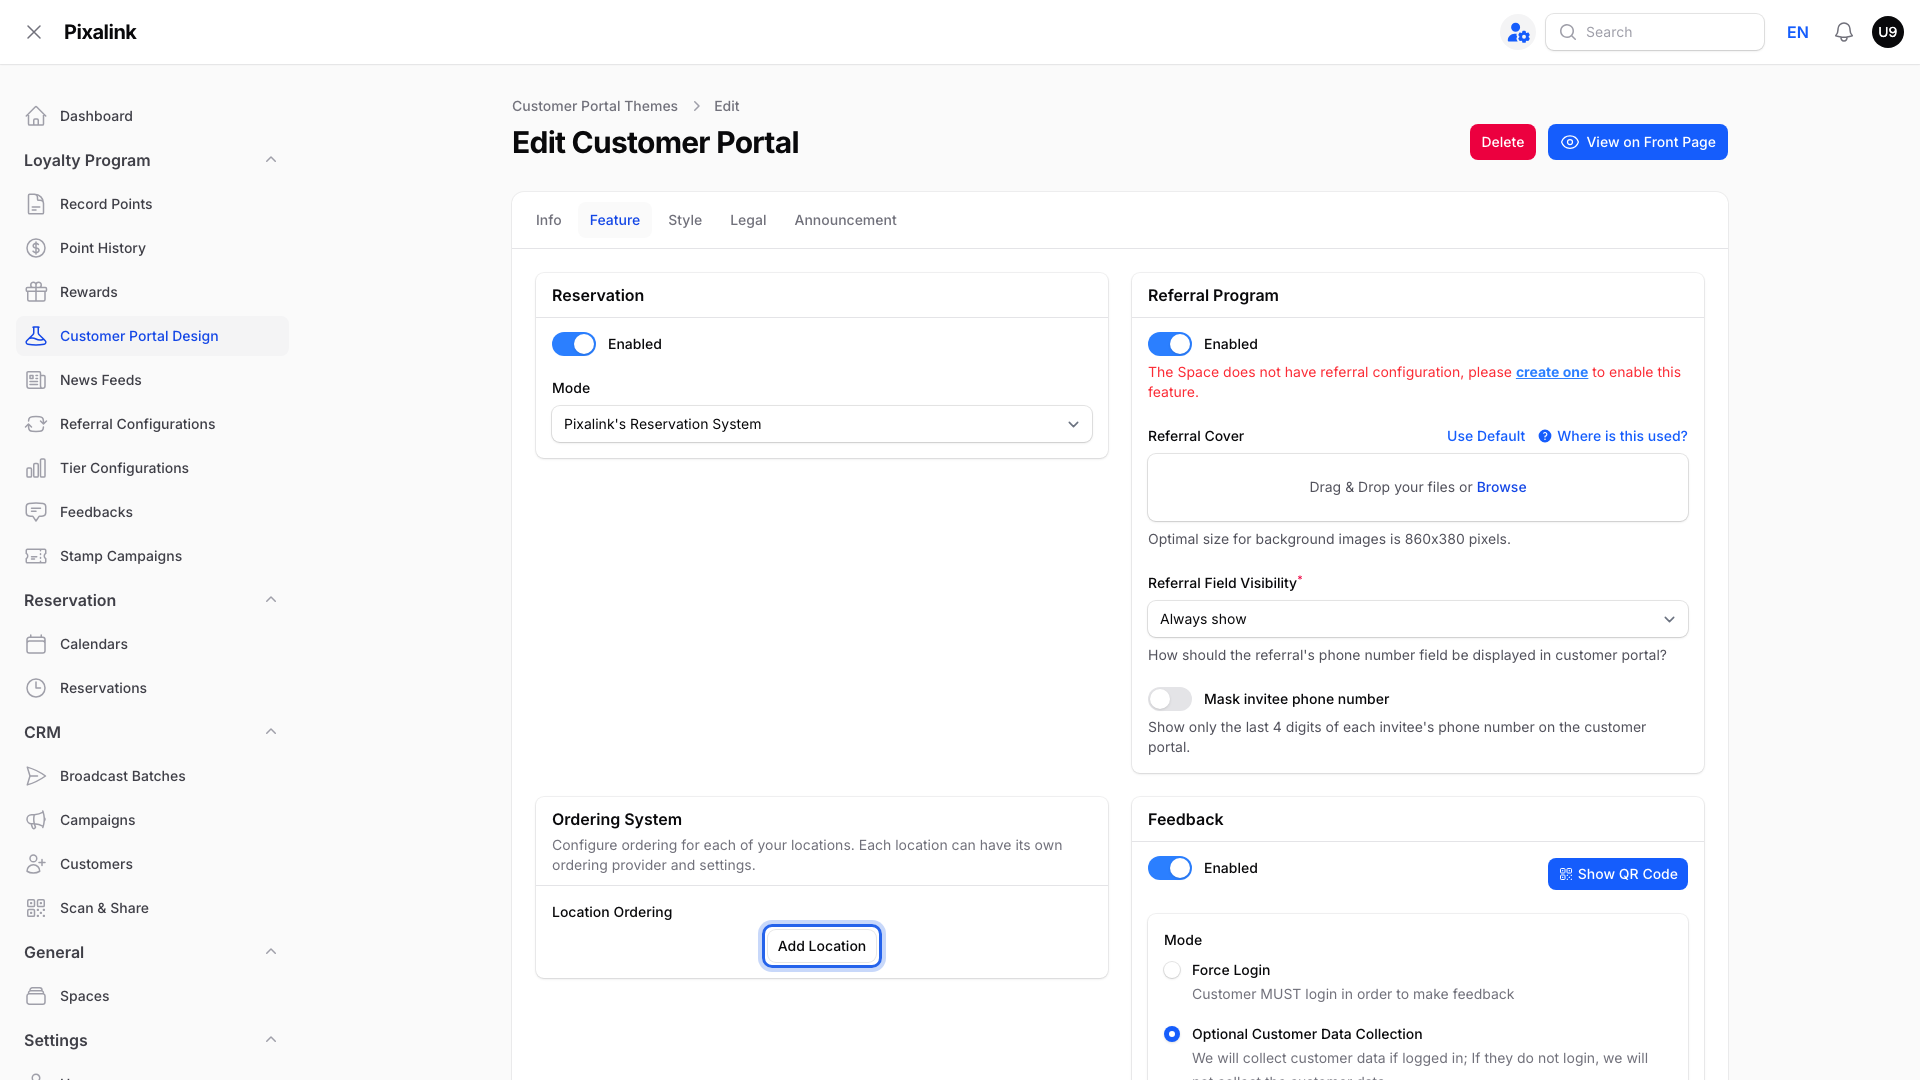Switch to the Style tab

click(x=685, y=220)
